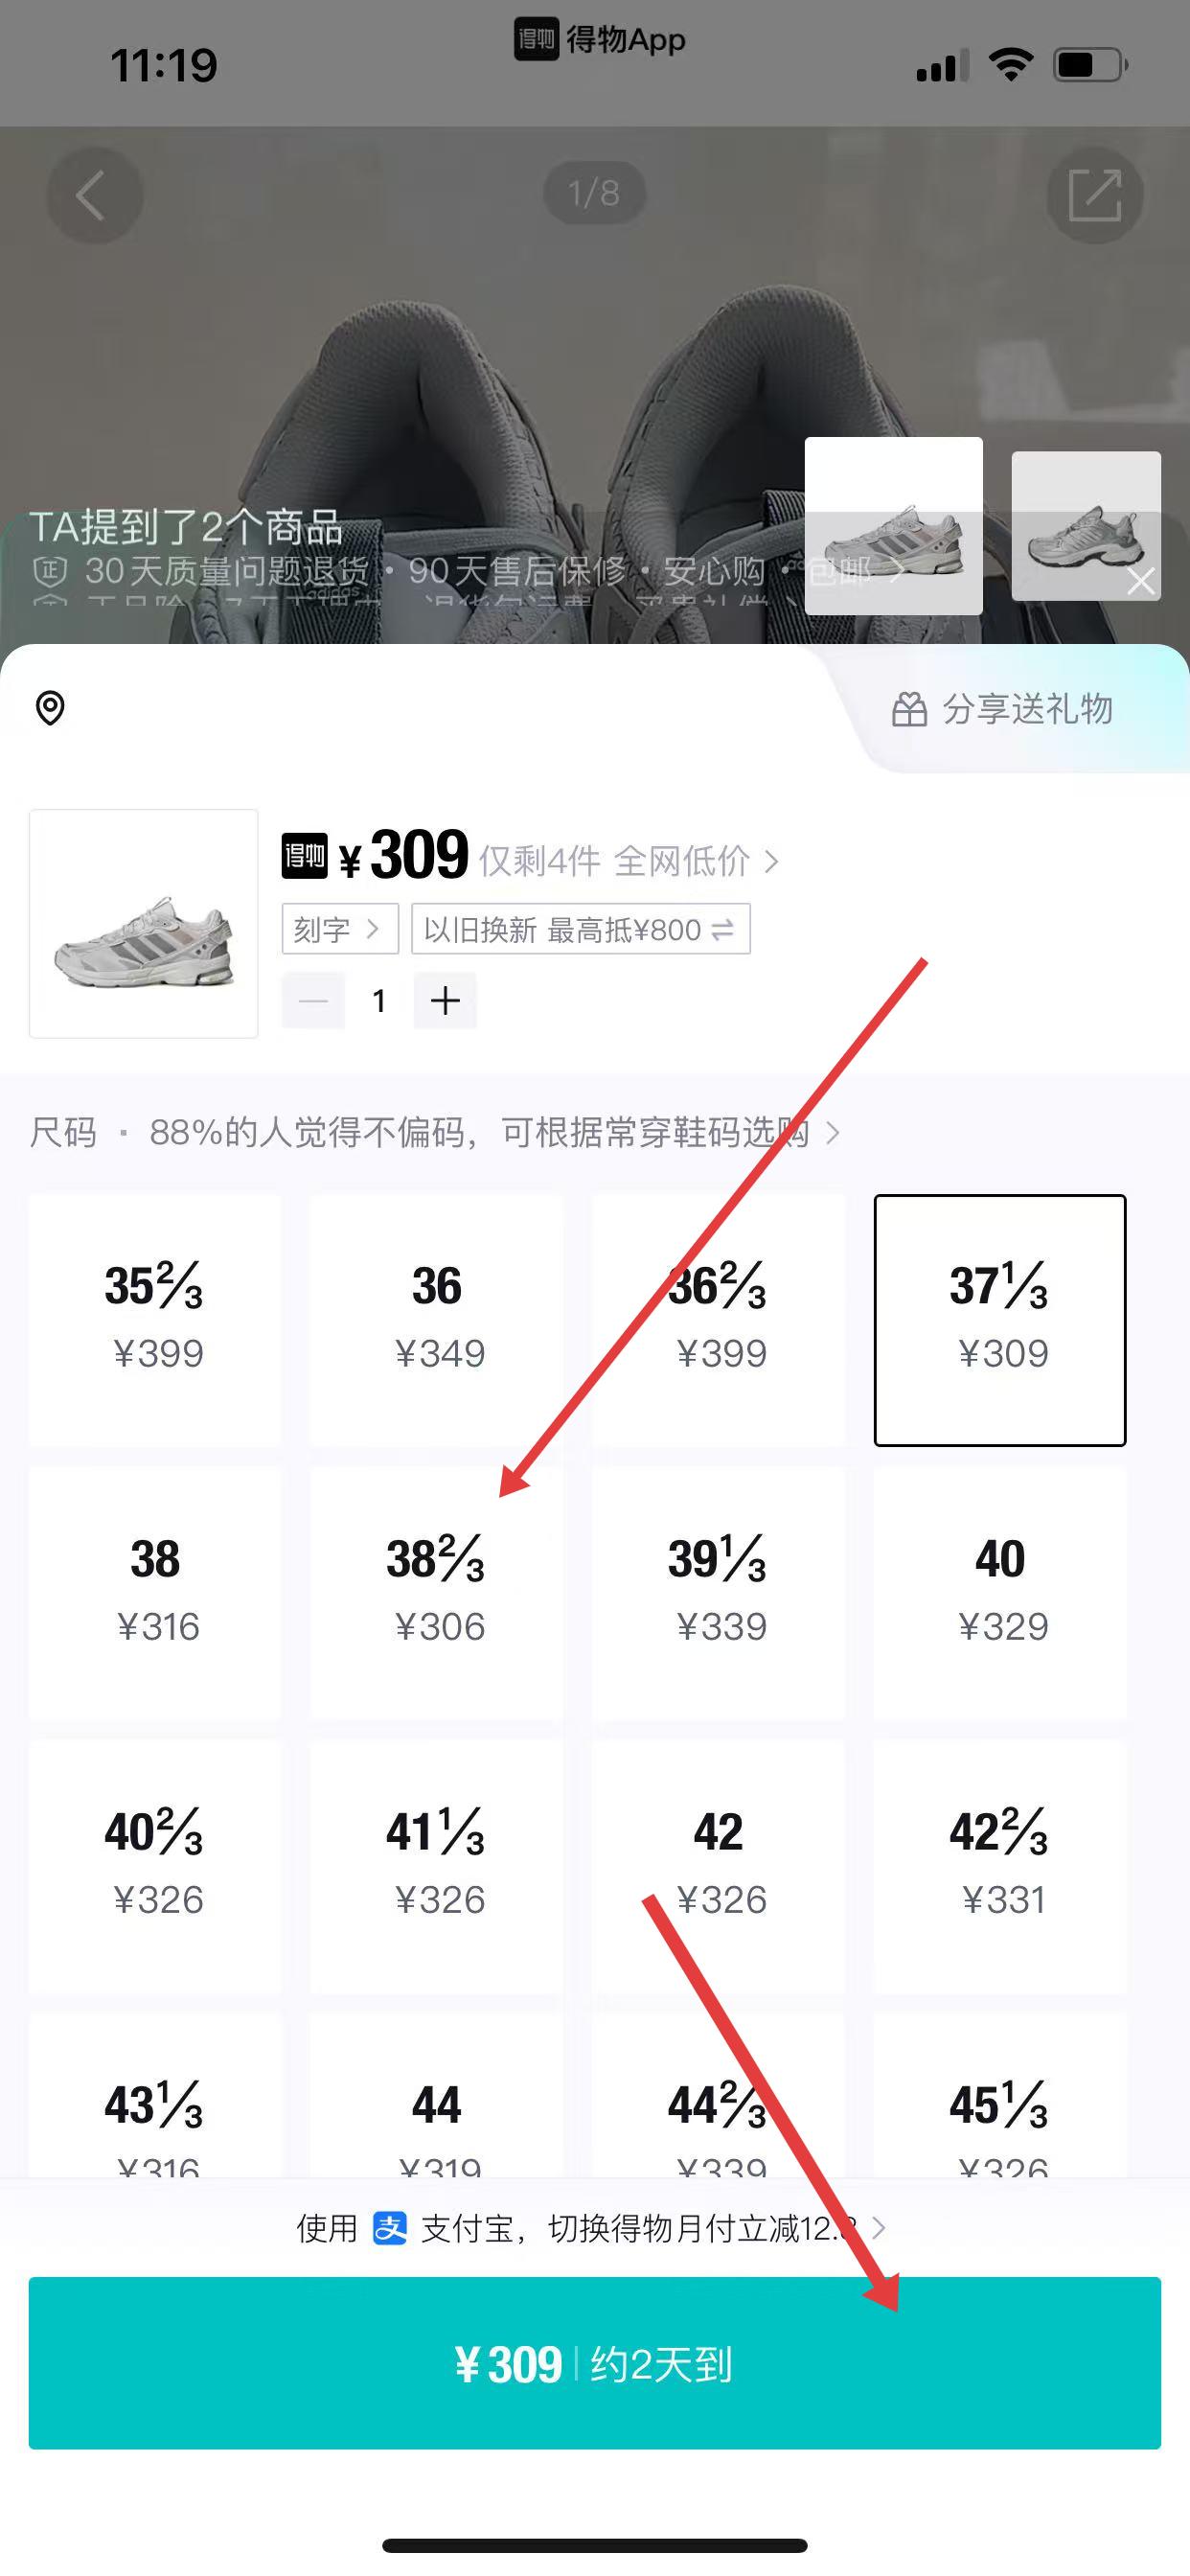1190x2576 pixels.
Task: Expand the size guide recommendation chevron
Action: click(x=832, y=1133)
